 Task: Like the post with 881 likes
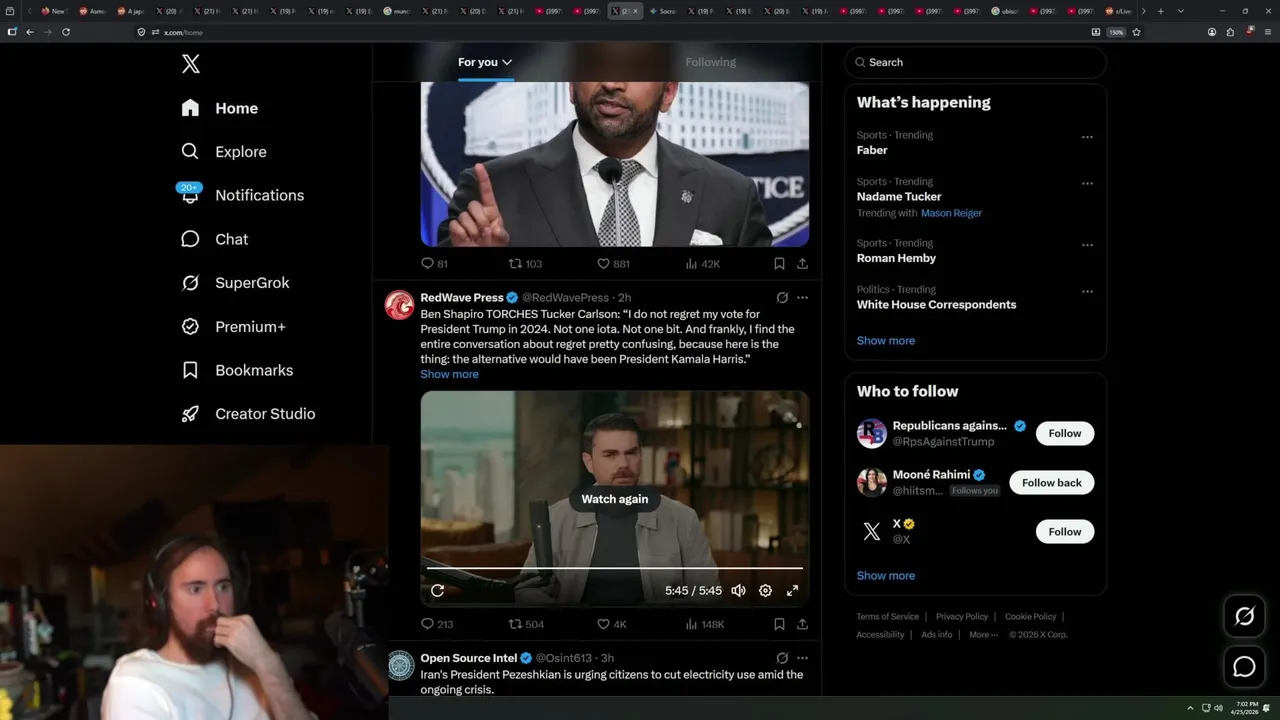click(x=613, y=264)
